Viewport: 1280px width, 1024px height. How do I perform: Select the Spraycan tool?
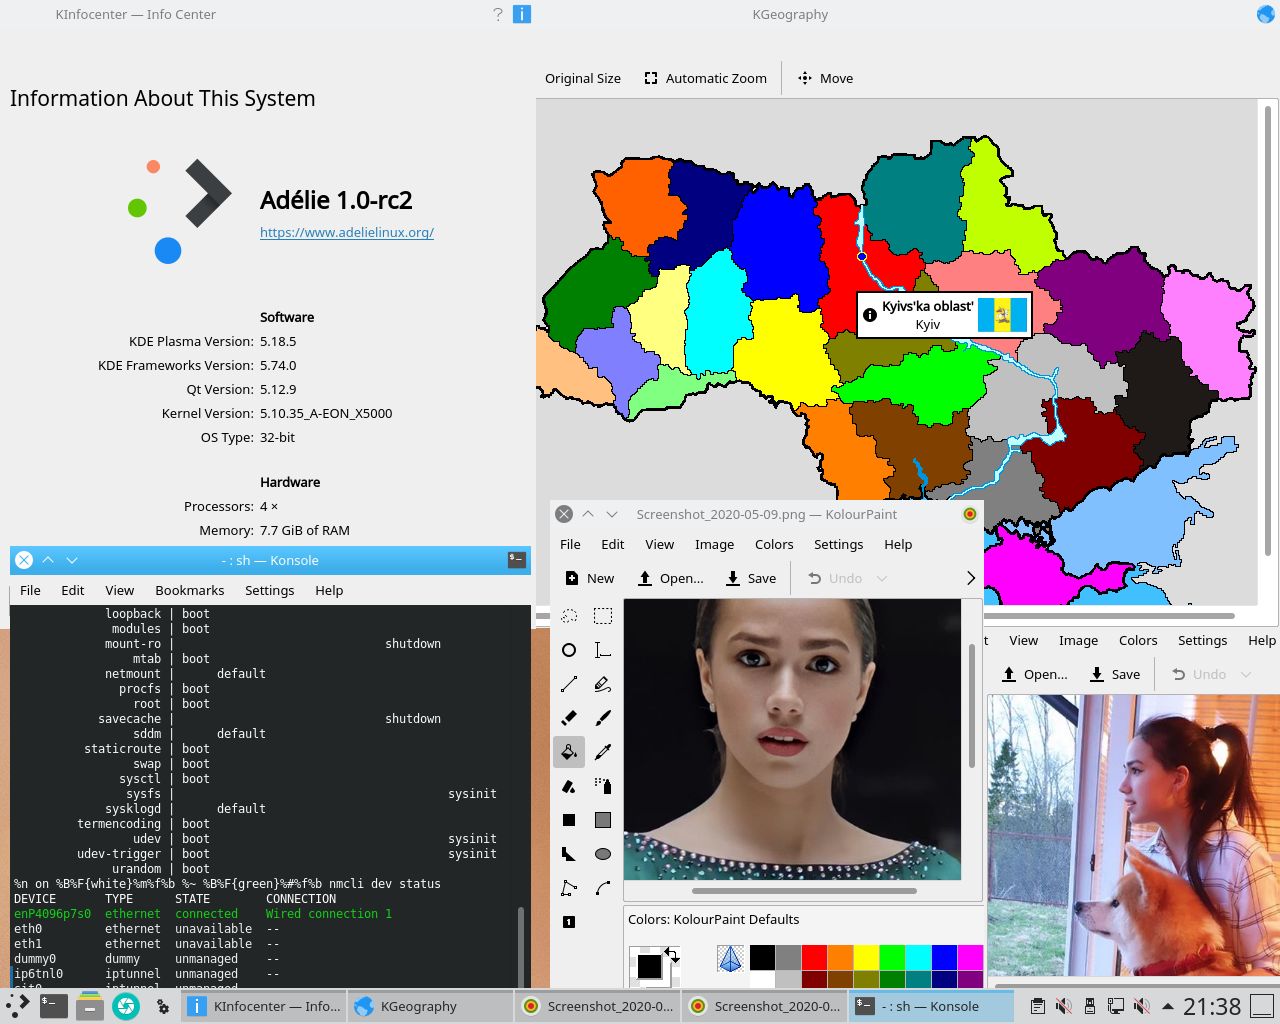pos(603,786)
